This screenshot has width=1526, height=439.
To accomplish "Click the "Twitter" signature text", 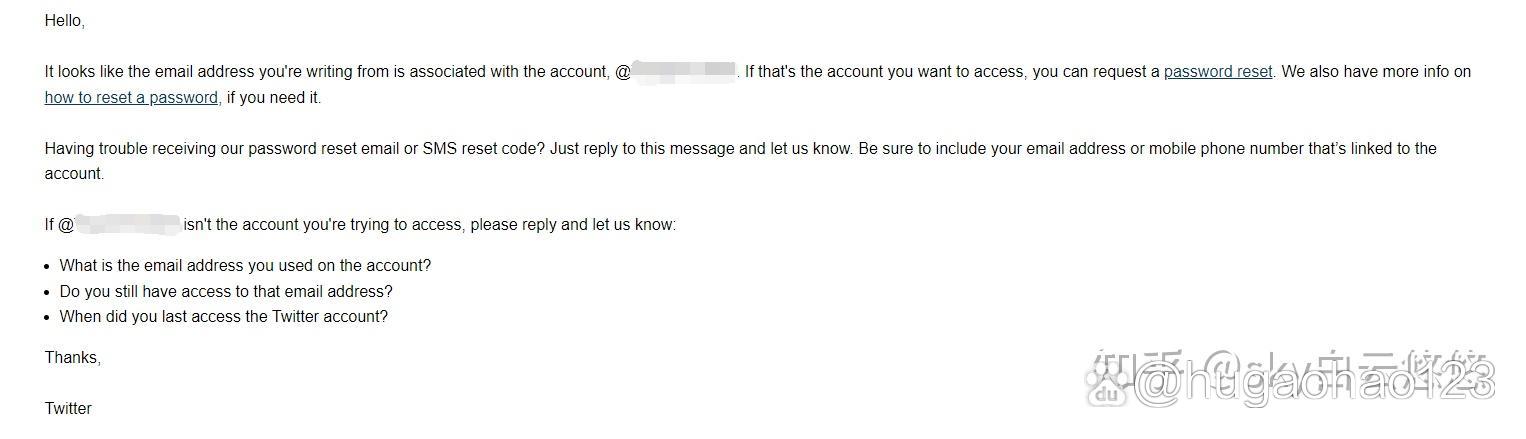I will pos(68,408).
